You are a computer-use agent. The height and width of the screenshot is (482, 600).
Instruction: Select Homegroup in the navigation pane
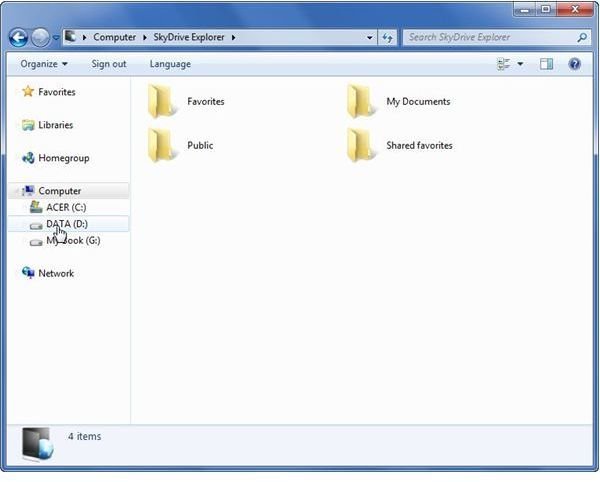point(64,158)
